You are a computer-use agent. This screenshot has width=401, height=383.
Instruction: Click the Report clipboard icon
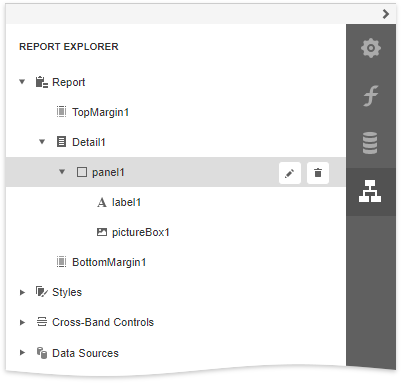point(42,82)
